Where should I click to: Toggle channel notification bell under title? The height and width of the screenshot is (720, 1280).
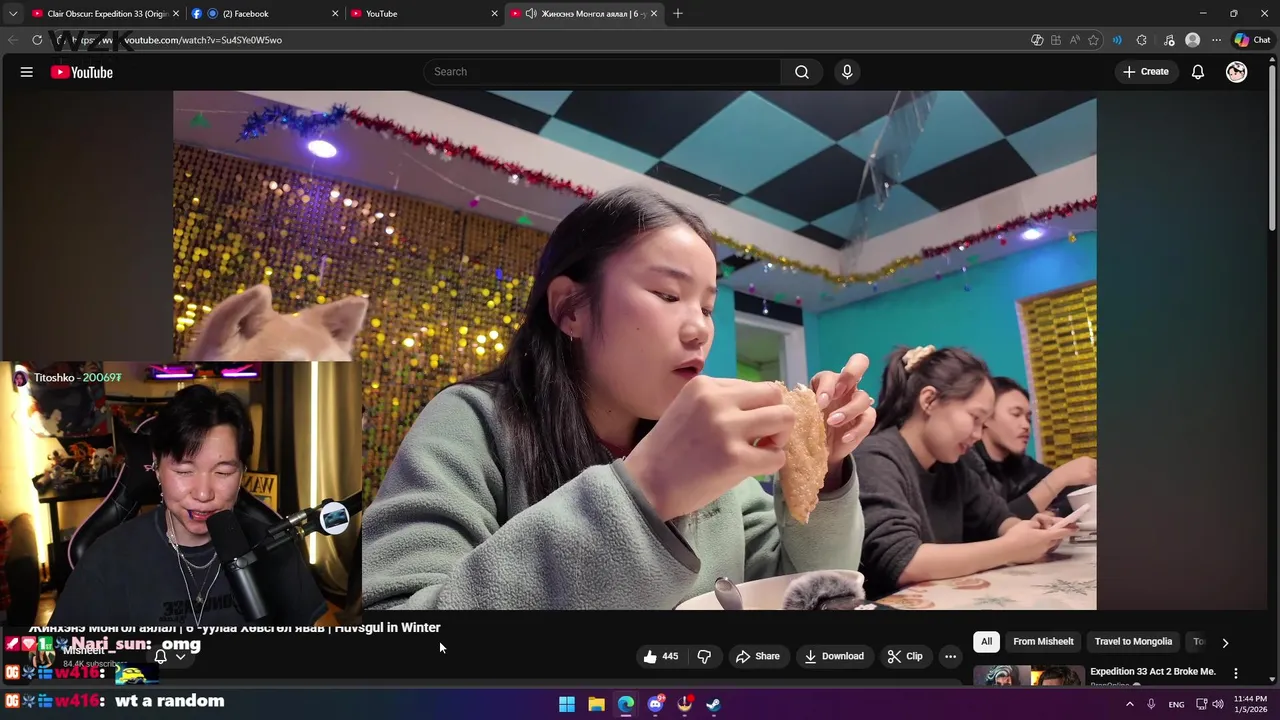(160, 657)
